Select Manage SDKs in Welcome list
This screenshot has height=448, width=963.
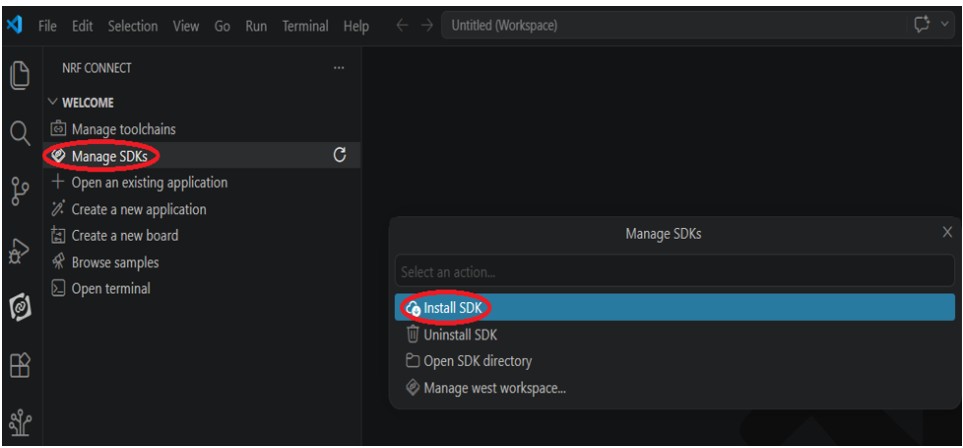201,155
